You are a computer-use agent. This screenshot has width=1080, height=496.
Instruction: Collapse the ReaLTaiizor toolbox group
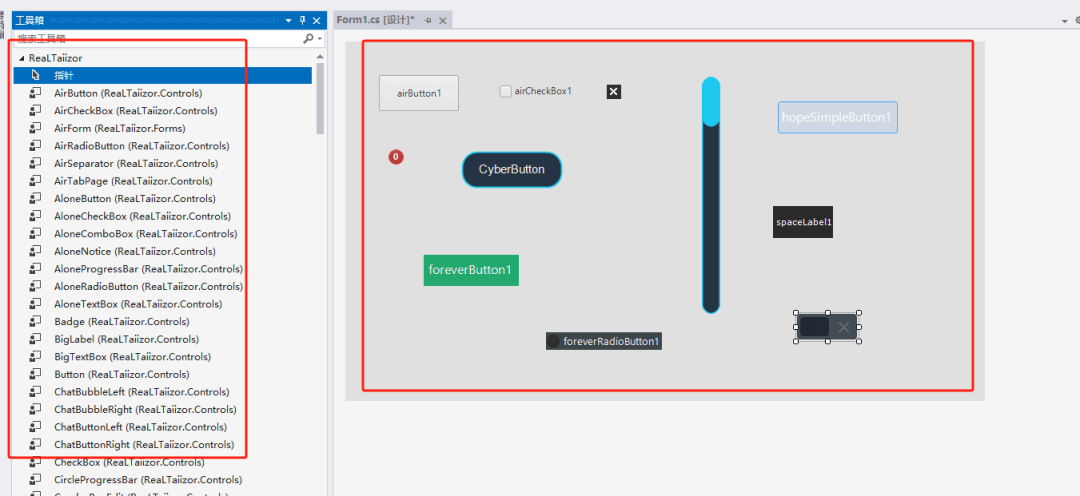pos(20,59)
